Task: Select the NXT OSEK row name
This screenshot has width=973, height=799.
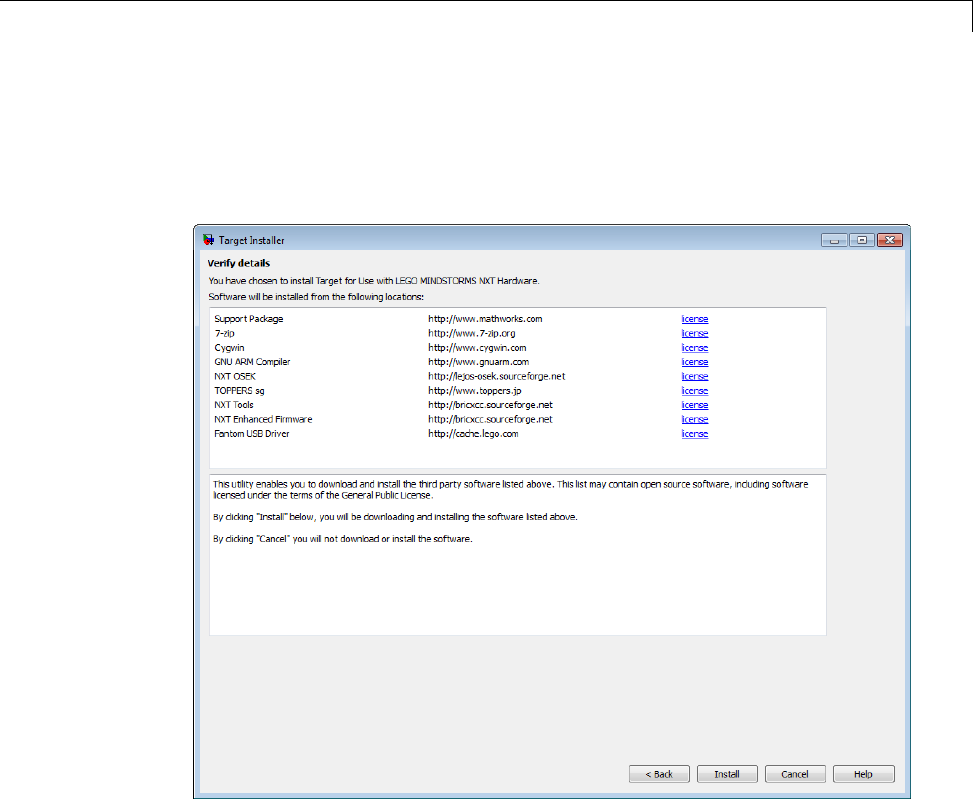Action: 235,377
